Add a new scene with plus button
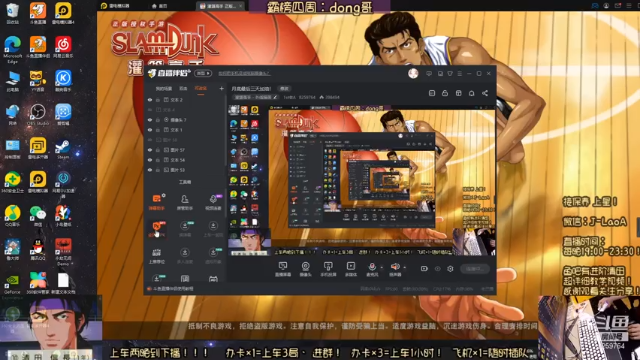640x360 pixels. (x=221, y=89)
